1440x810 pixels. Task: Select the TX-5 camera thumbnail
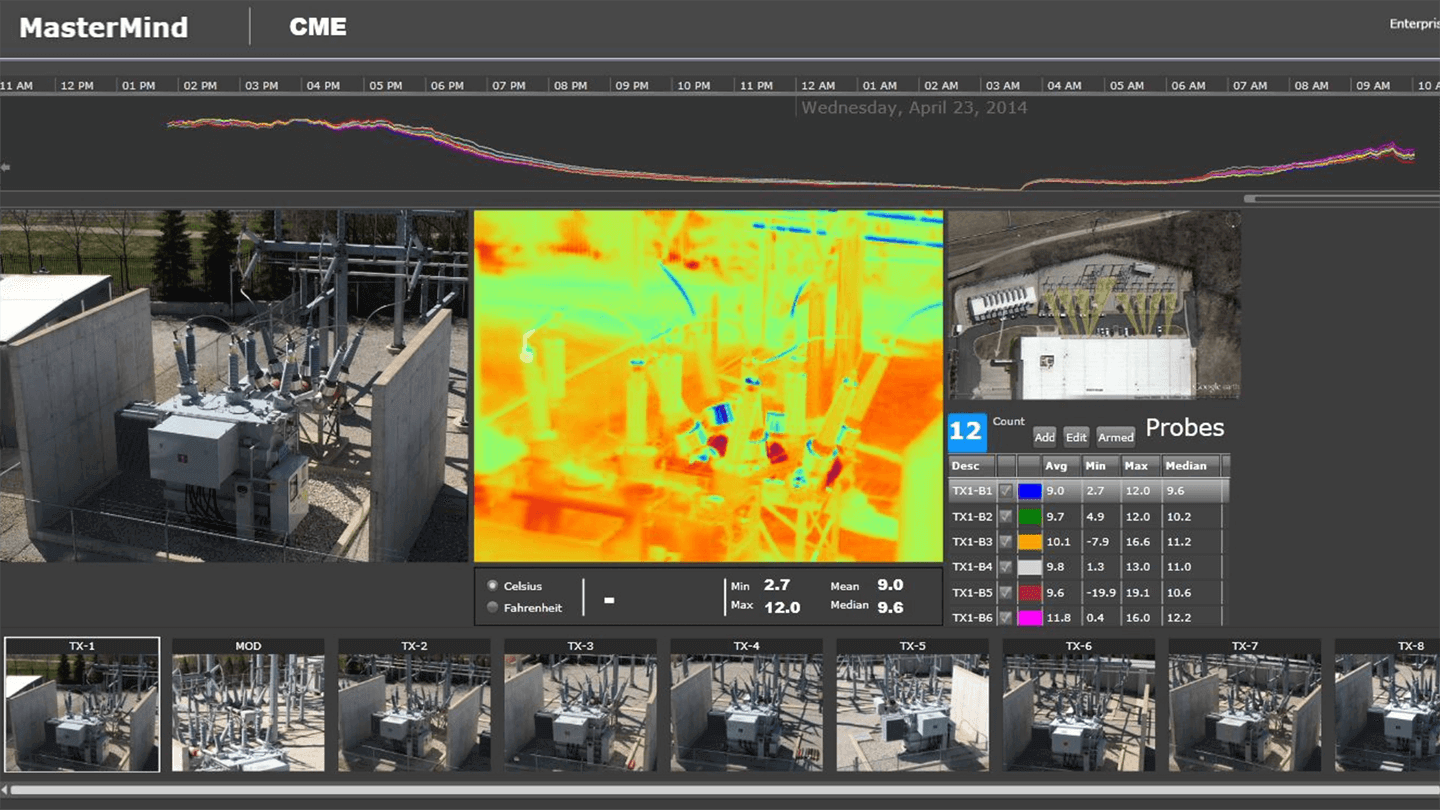(912, 705)
